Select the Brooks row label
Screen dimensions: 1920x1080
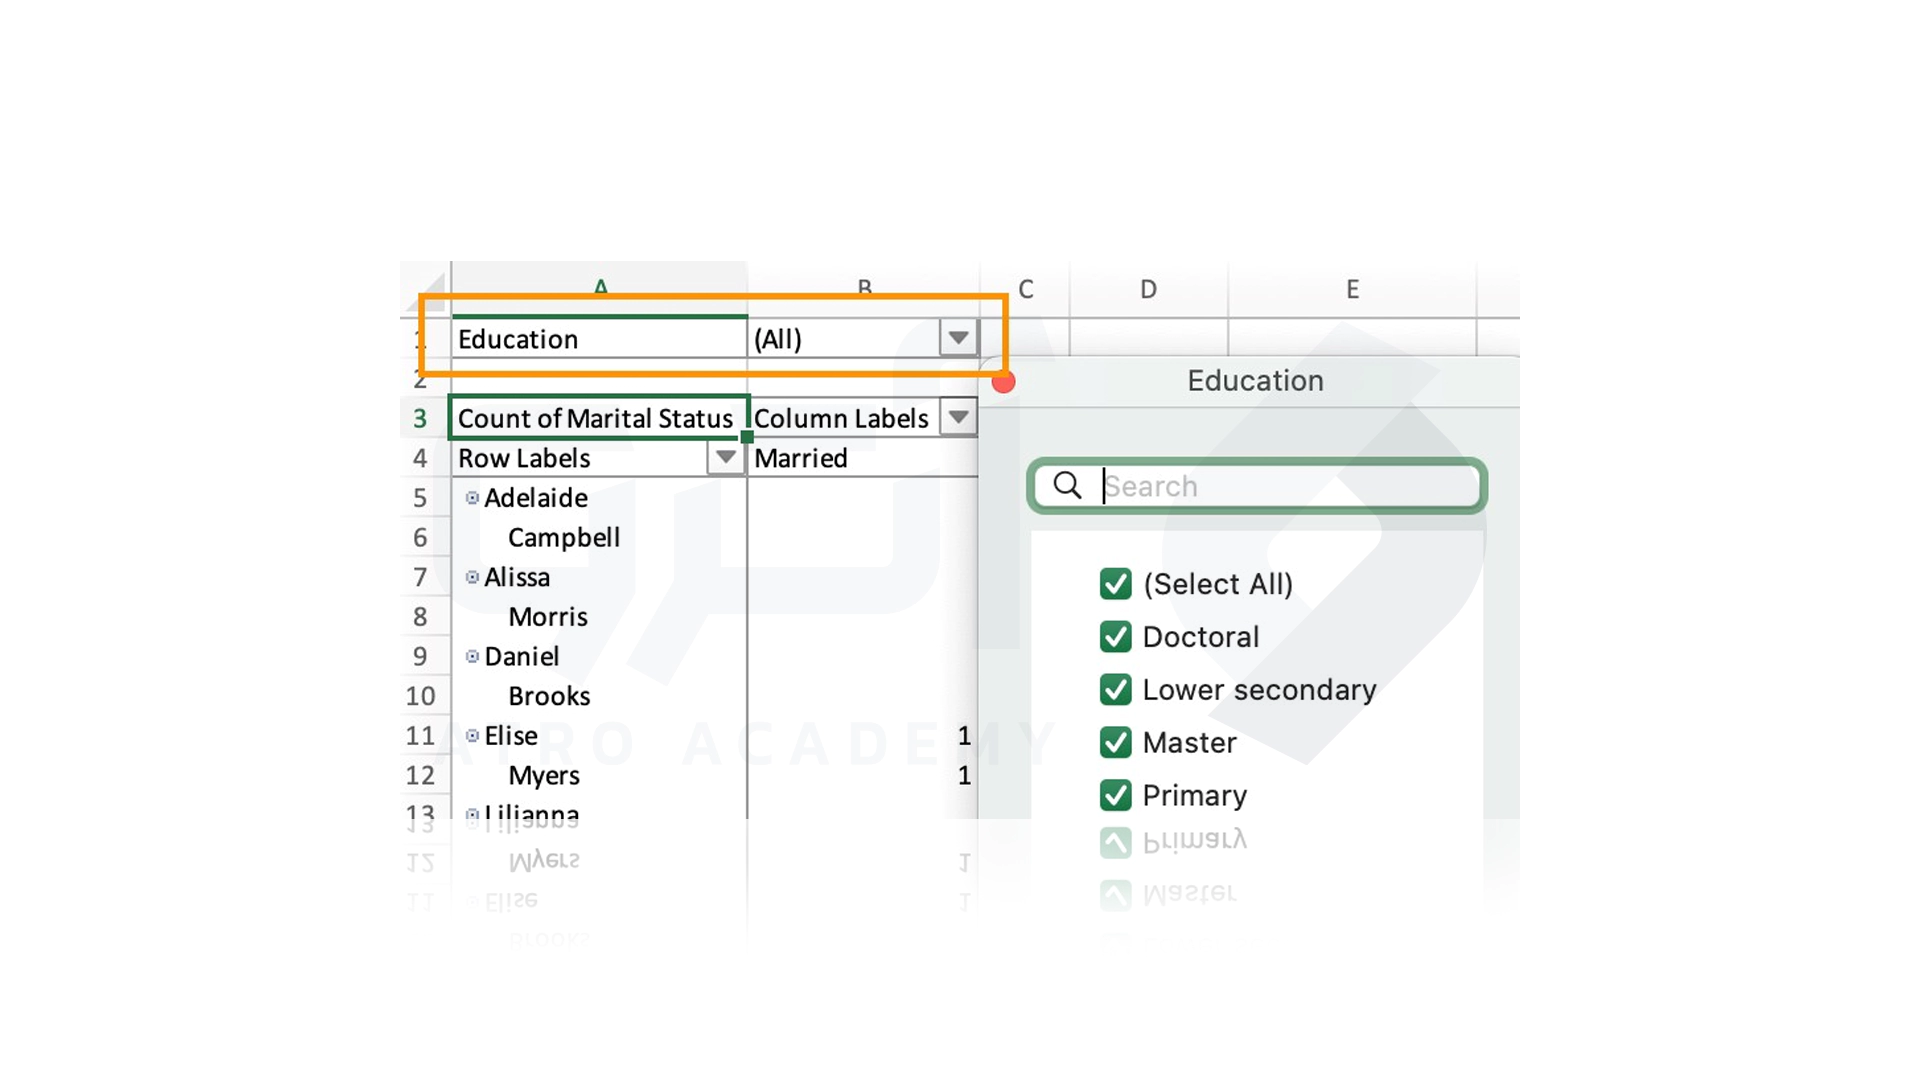[x=549, y=696]
